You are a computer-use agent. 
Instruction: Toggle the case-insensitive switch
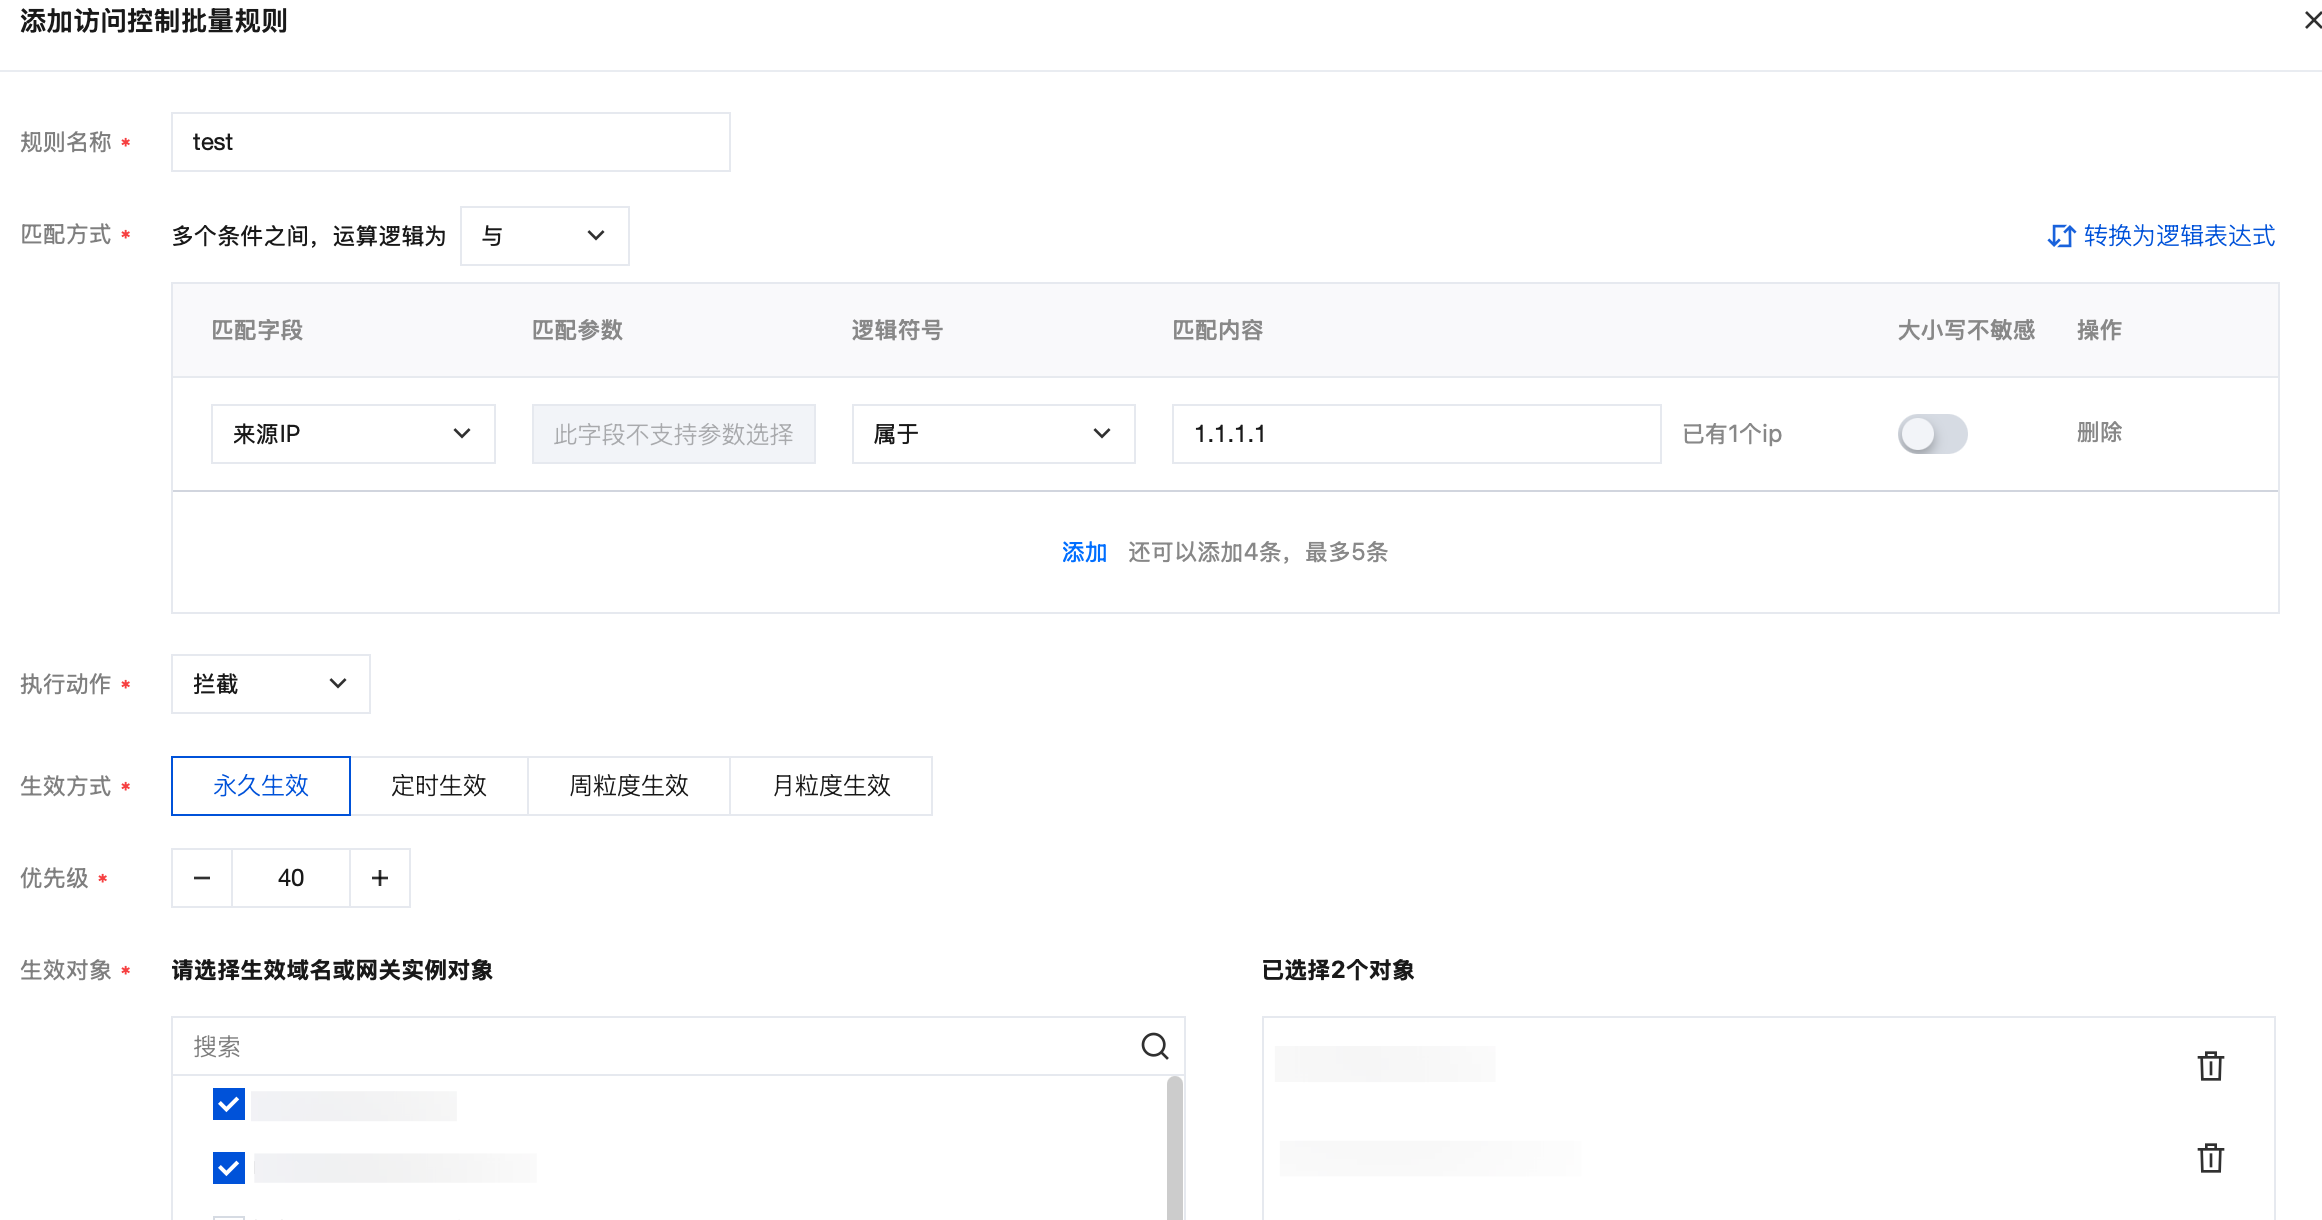pos(1932,434)
